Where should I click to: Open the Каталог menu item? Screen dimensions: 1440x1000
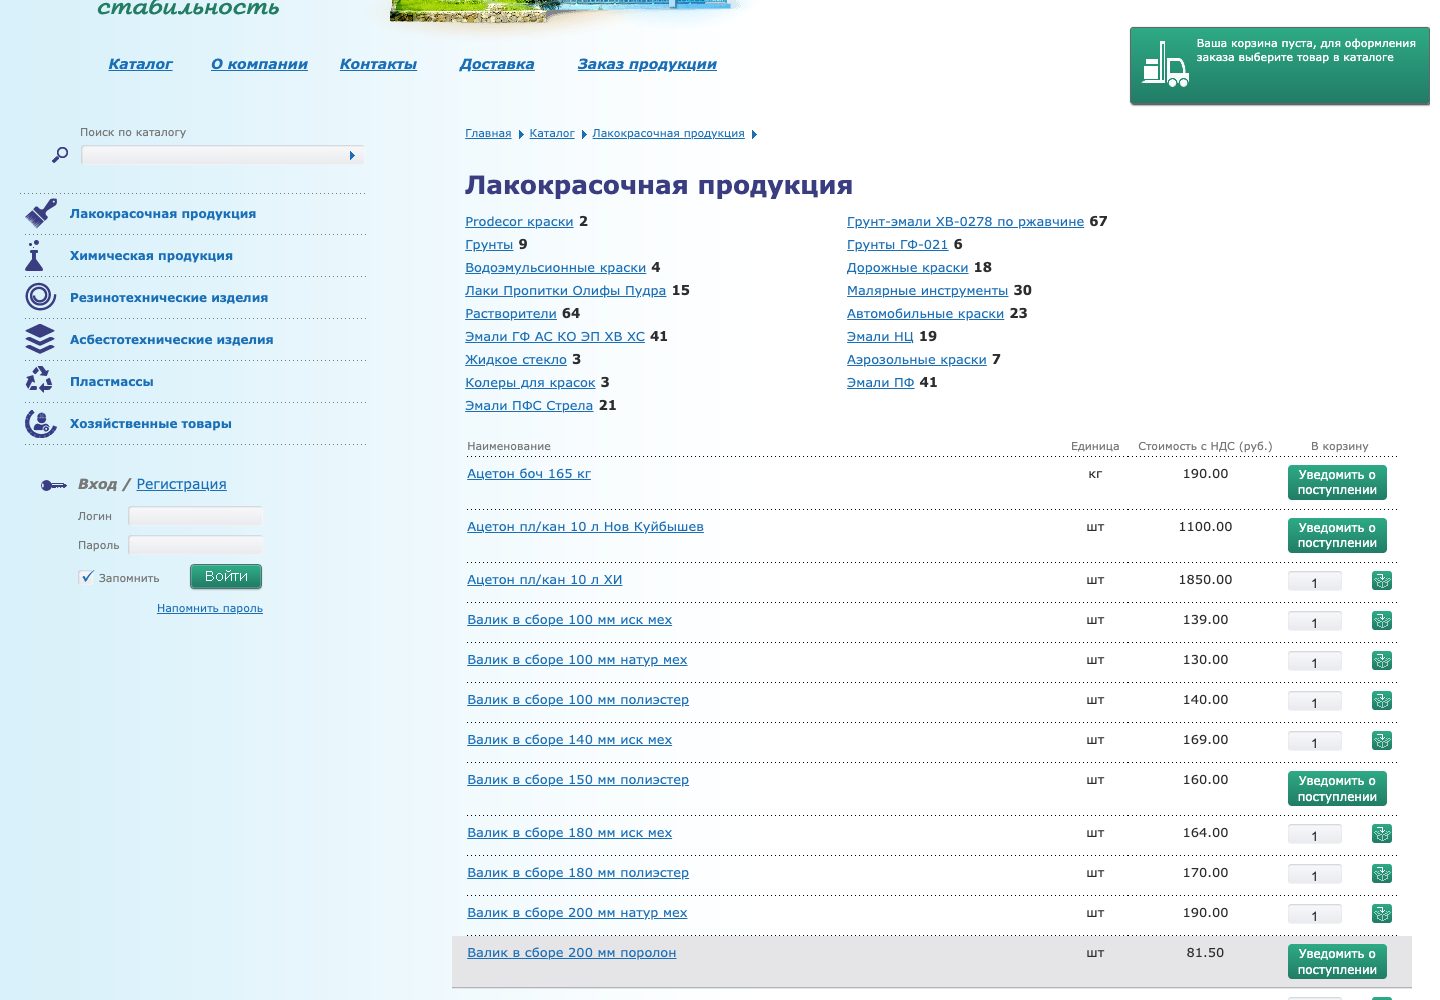[x=140, y=64]
